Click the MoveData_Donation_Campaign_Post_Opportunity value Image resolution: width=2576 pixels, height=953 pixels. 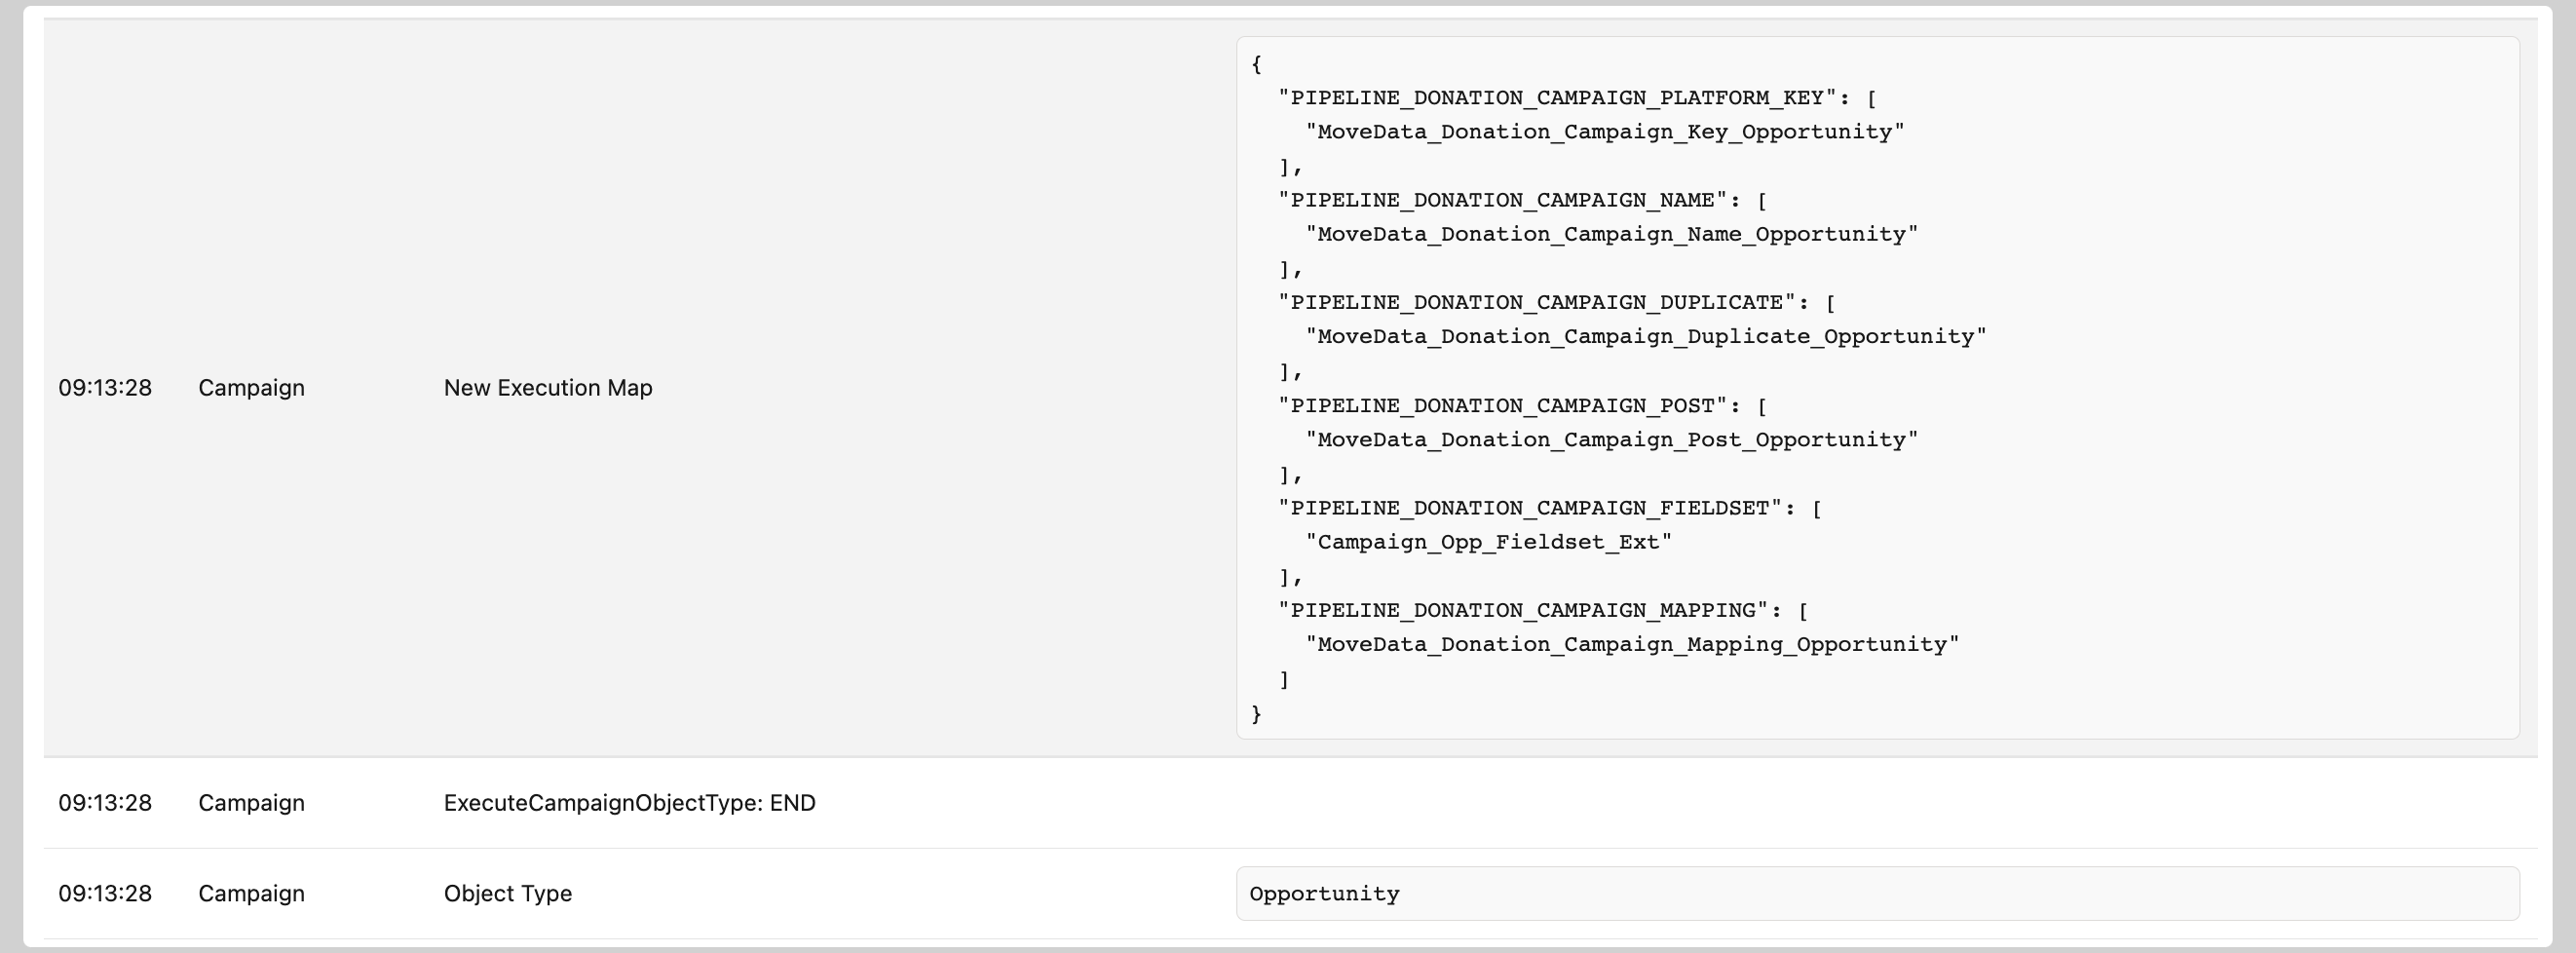point(1611,439)
